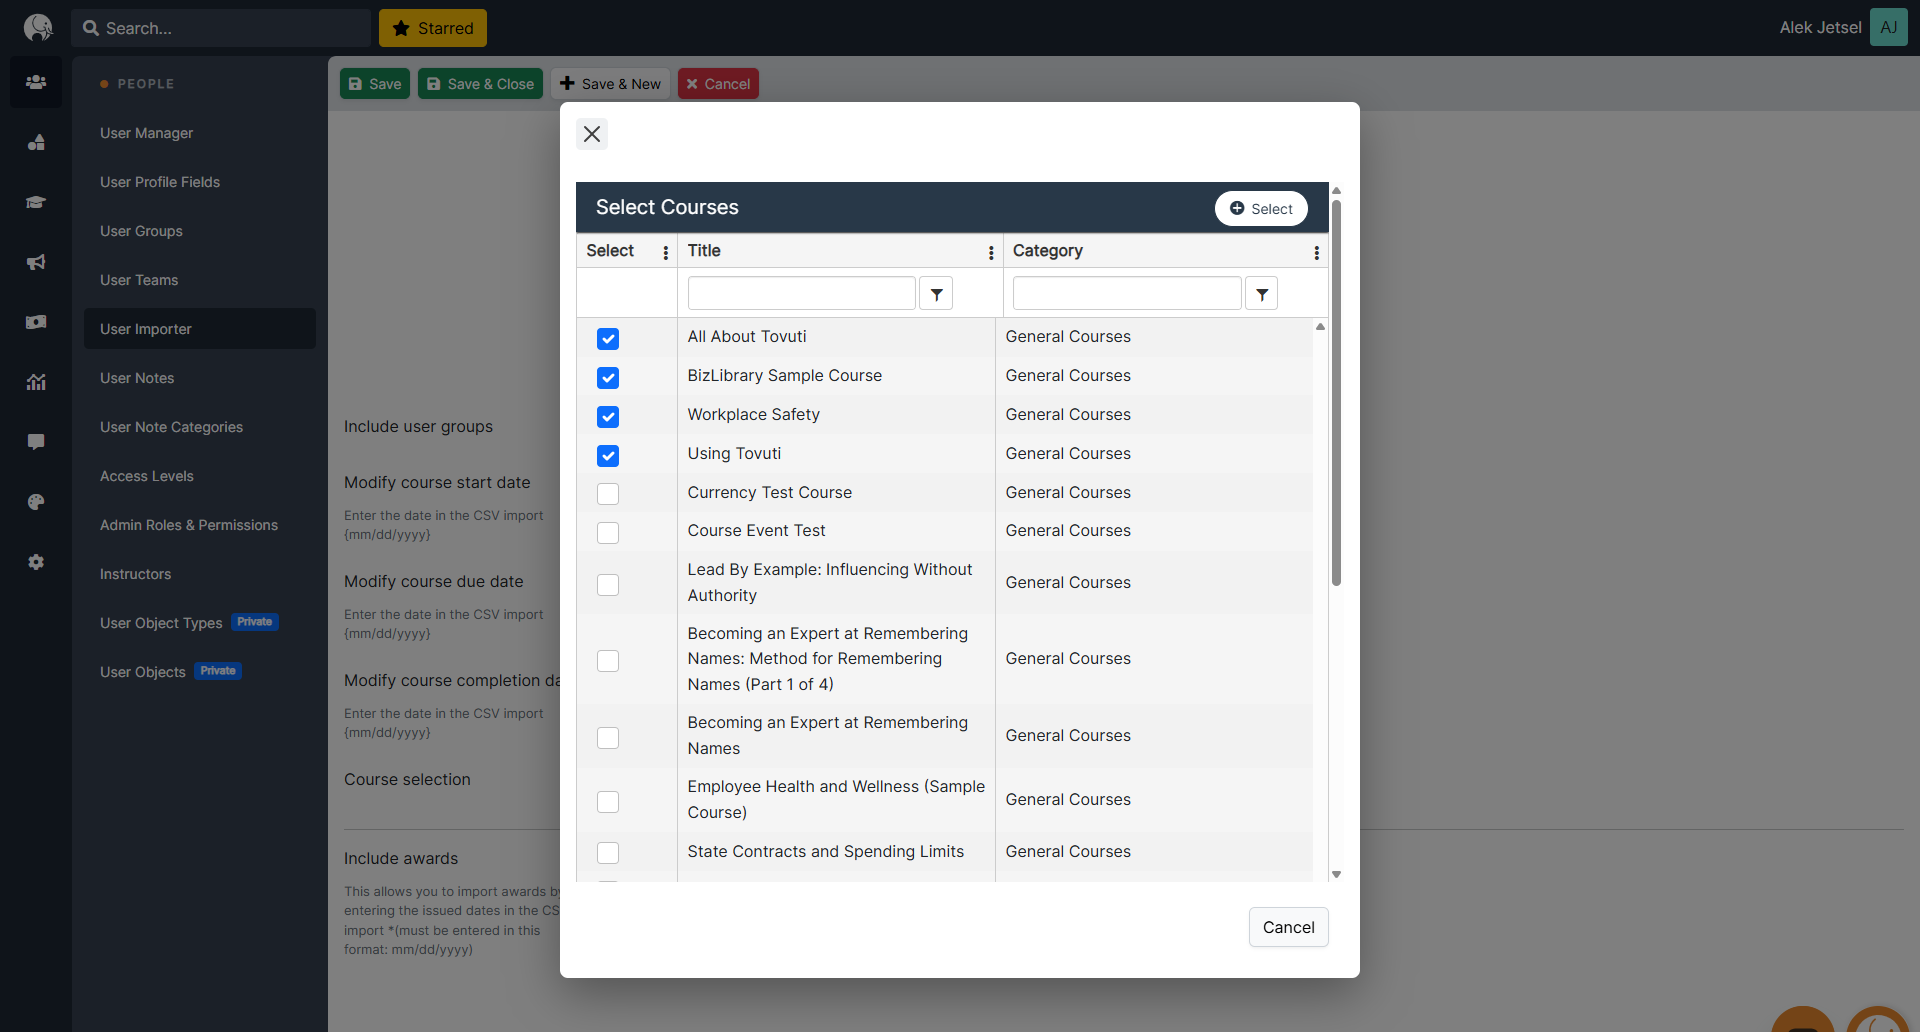Check the Currency Test Course checkbox
The height and width of the screenshot is (1032, 1920).
pos(608,494)
